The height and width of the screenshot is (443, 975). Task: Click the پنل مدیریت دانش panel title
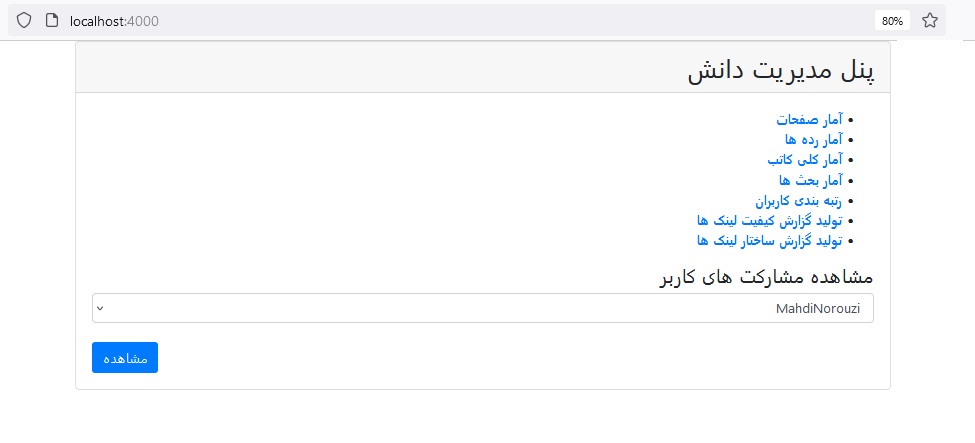[x=781, y=71]
